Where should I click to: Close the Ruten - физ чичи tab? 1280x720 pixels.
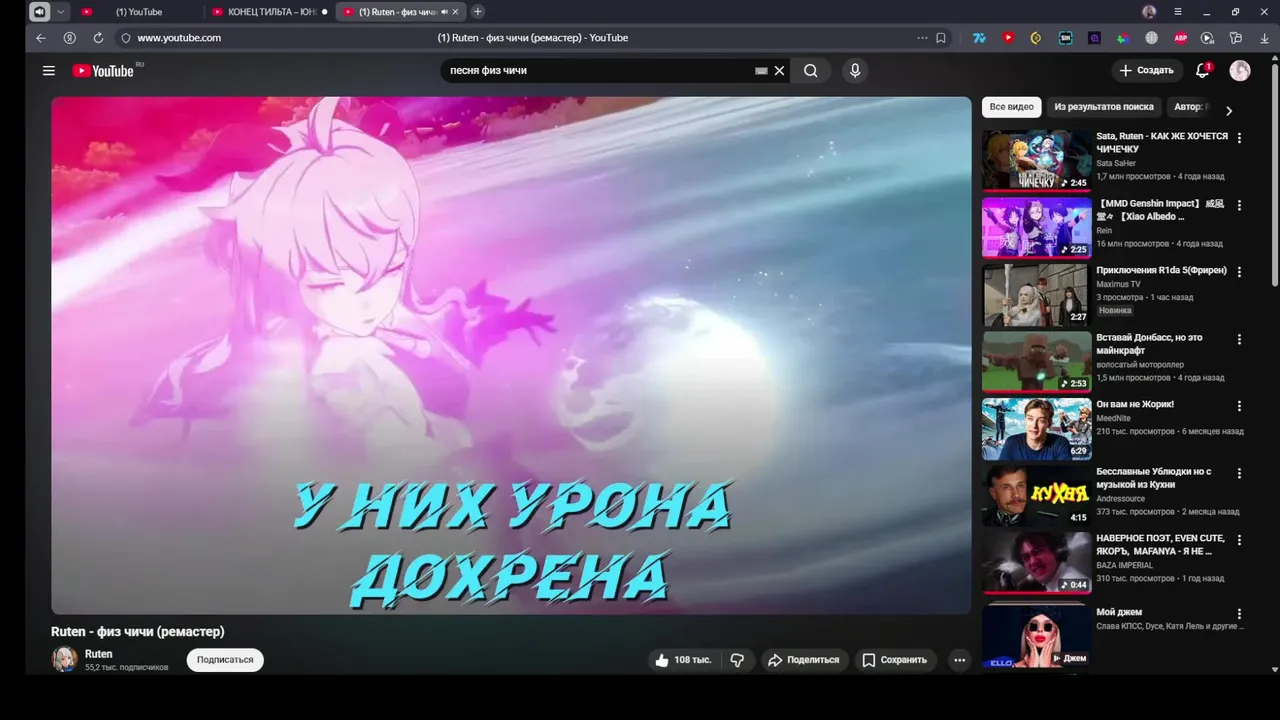pos(456,12)
